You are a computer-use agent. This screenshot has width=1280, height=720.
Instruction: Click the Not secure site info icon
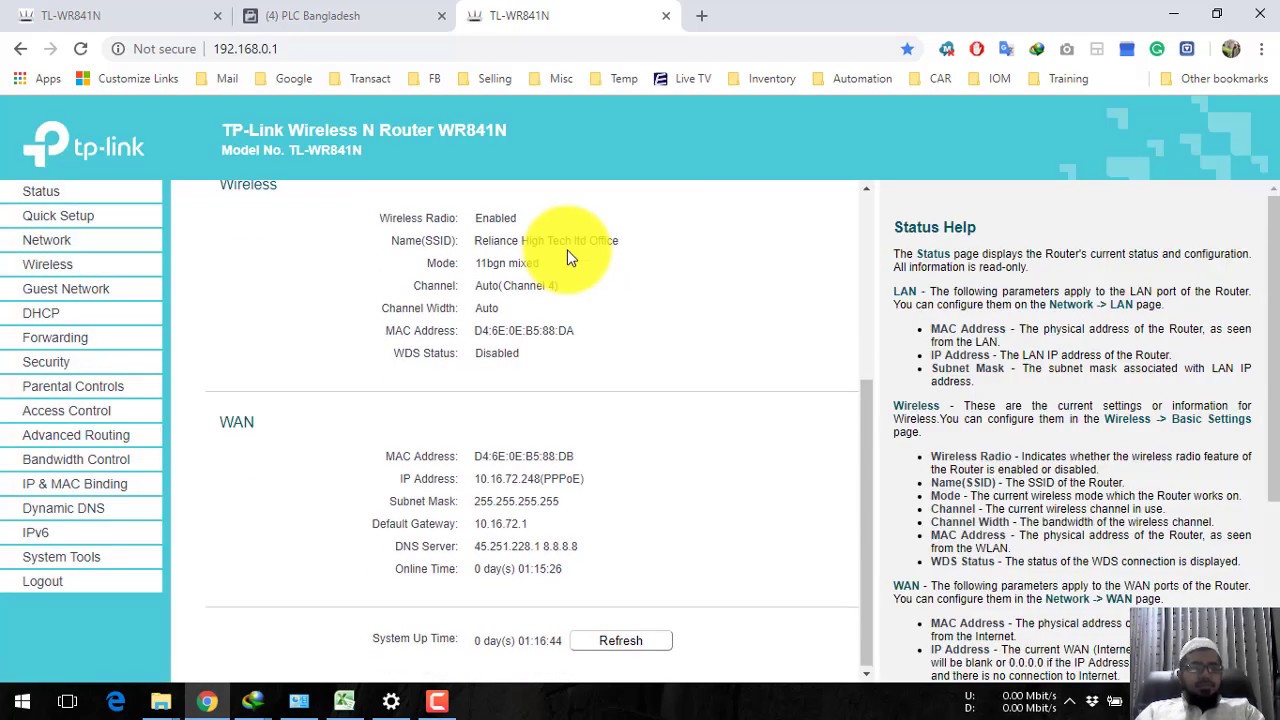(x=118, y=48)
